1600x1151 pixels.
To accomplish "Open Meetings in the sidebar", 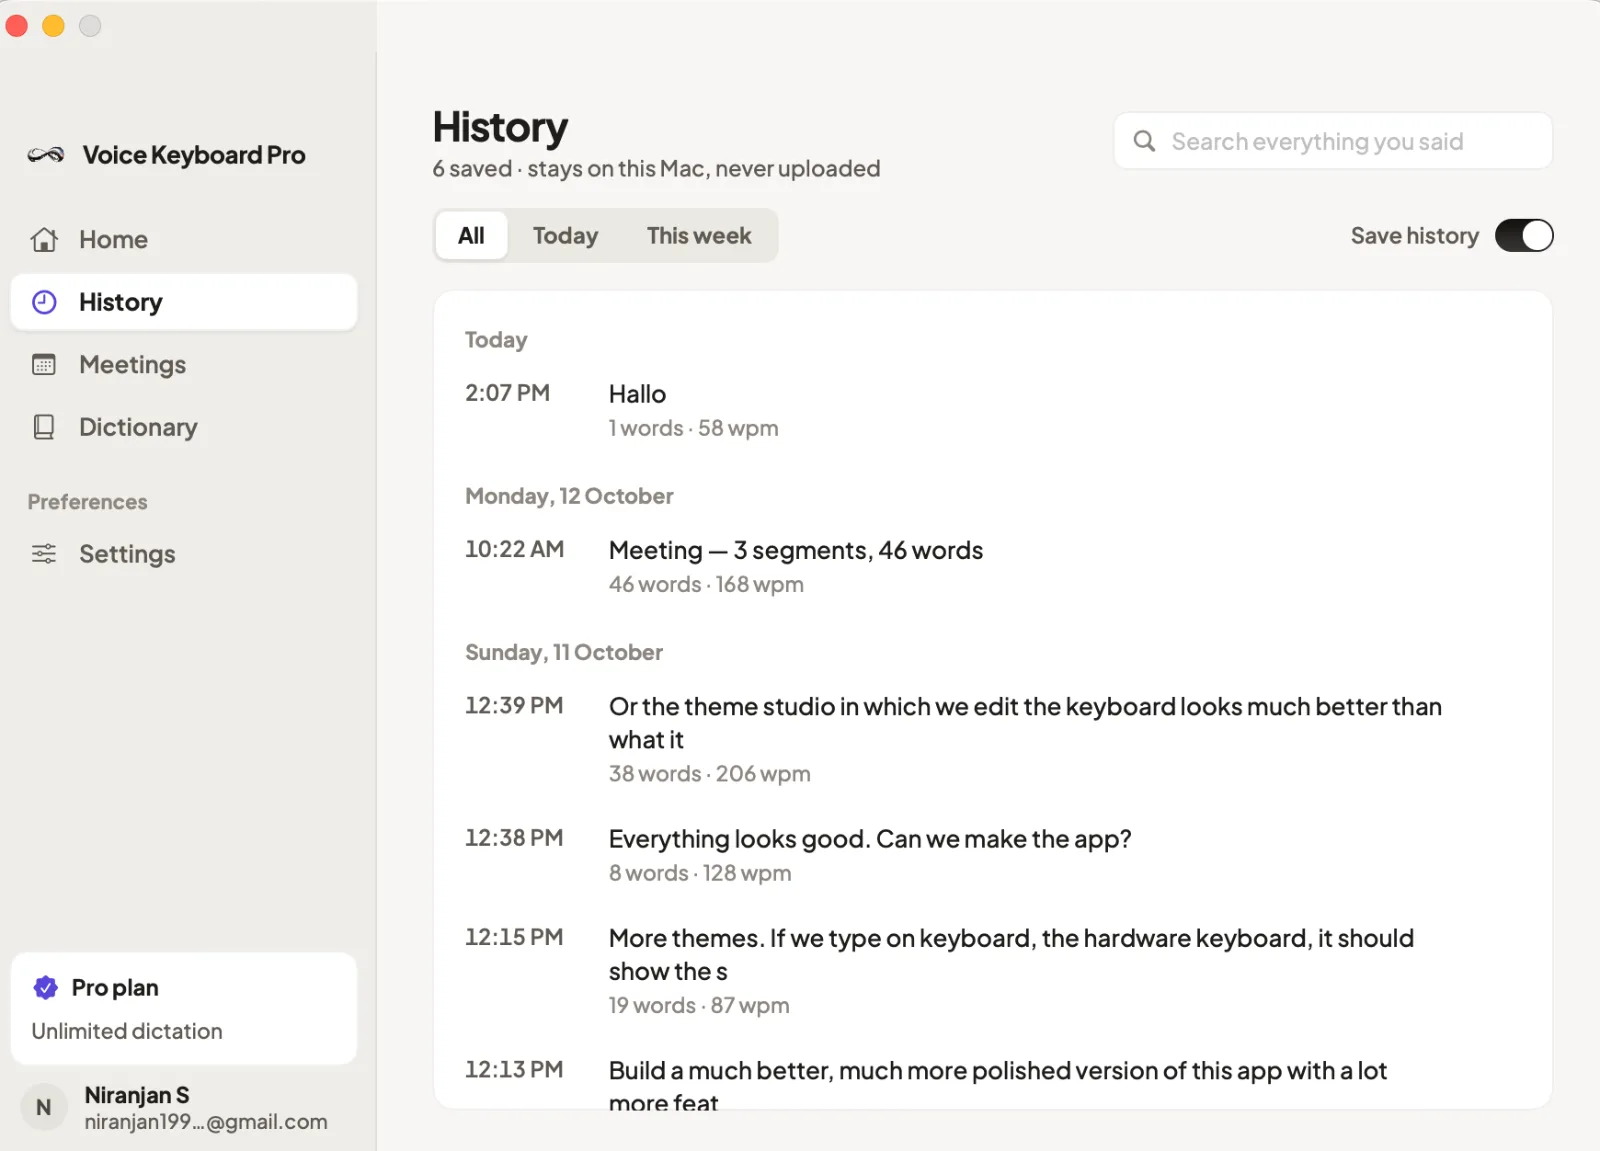I will tap(184, 365).
